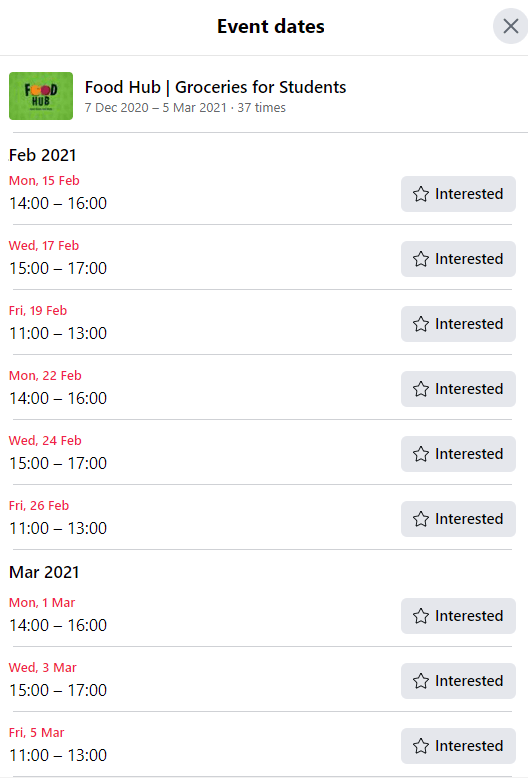The width and height of the screenshot is (528, 778).
Task: Close the Event dates dialog
Action: tap(511, 26)
